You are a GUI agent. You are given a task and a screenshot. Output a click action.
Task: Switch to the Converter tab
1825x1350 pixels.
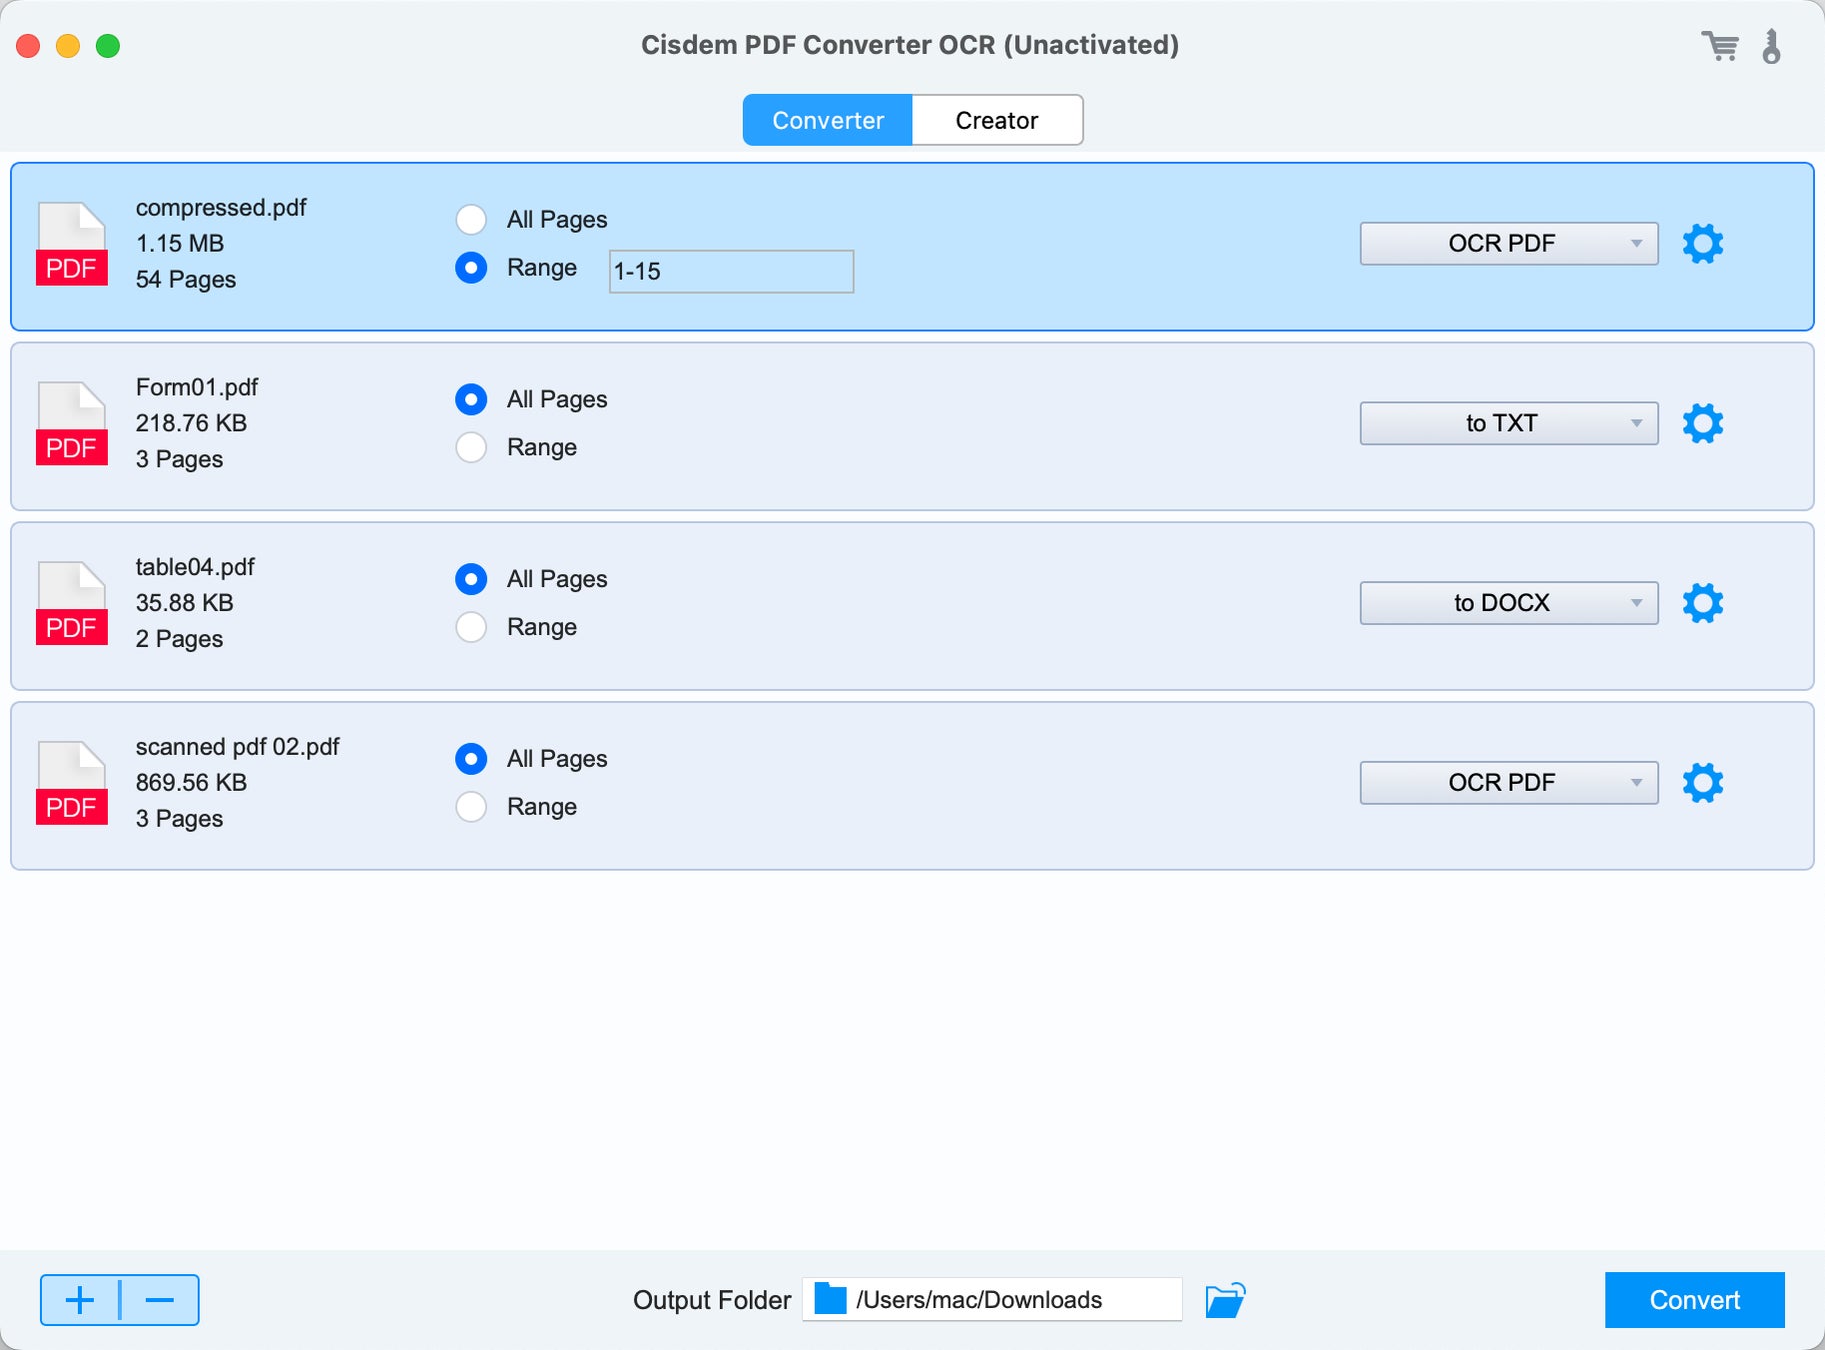coord(828,120)
